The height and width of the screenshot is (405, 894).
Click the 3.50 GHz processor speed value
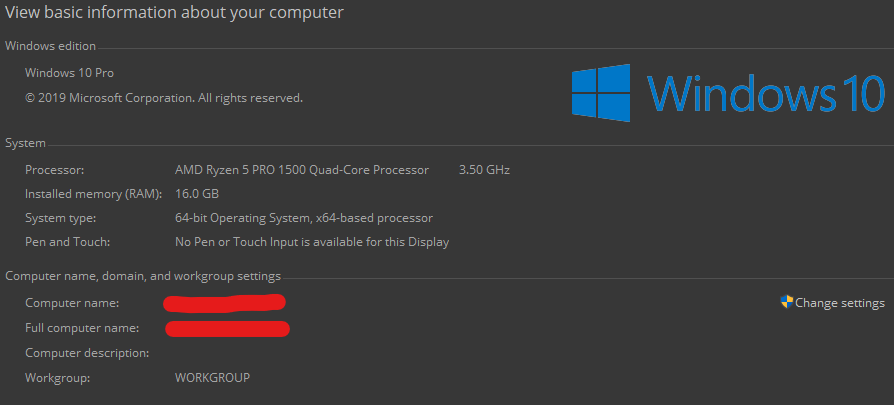(x=484, y=170)
